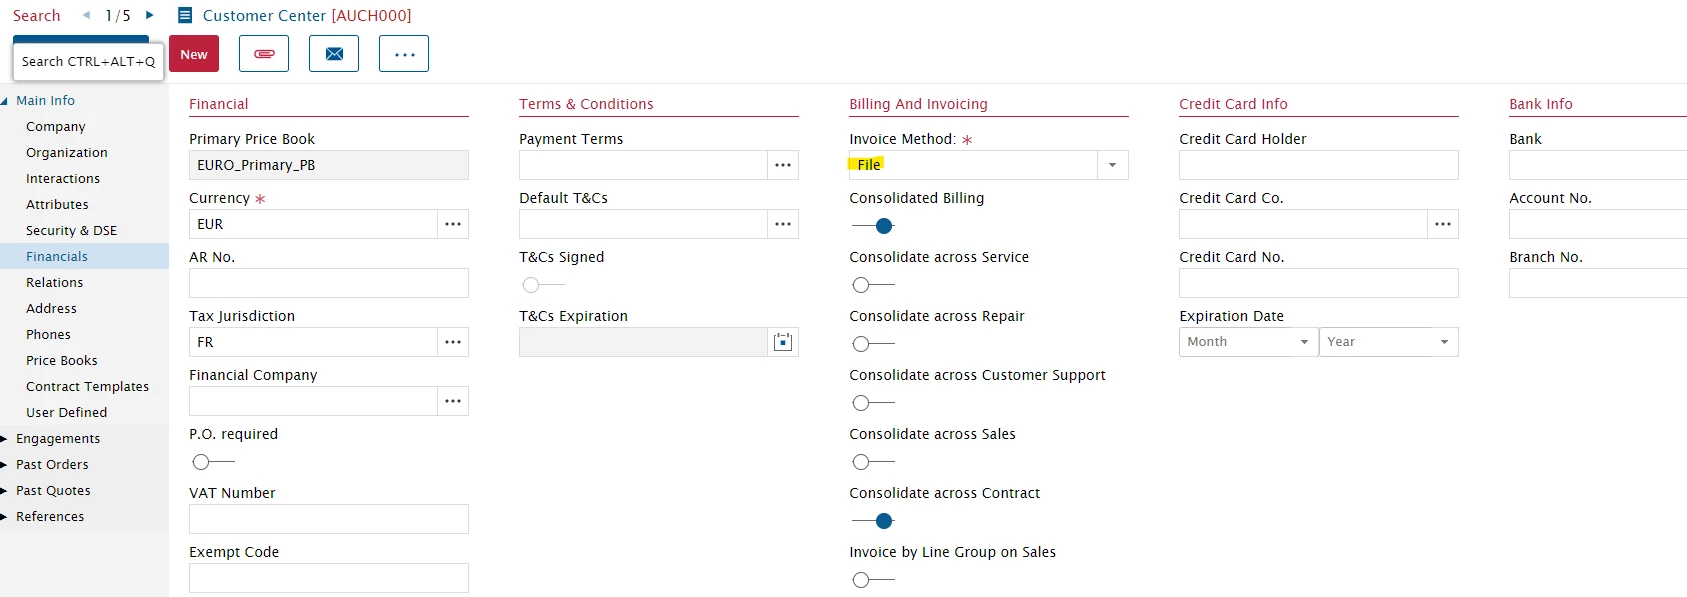Open the three-dots more actions button
Viewport: 1687px width, 597px height.
(404, 54)
